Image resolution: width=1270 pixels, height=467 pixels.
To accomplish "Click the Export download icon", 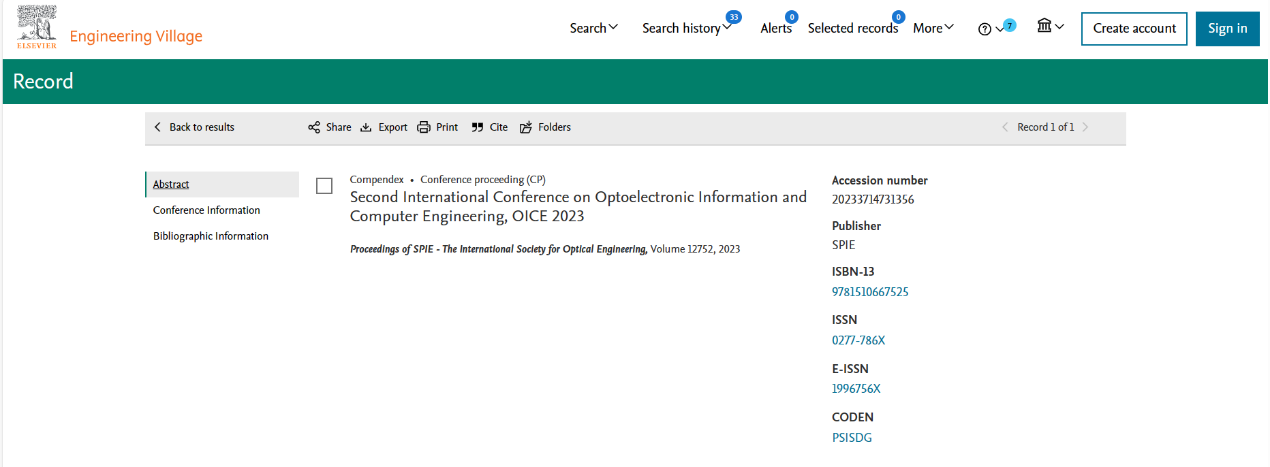I will [x=366, y=127].
